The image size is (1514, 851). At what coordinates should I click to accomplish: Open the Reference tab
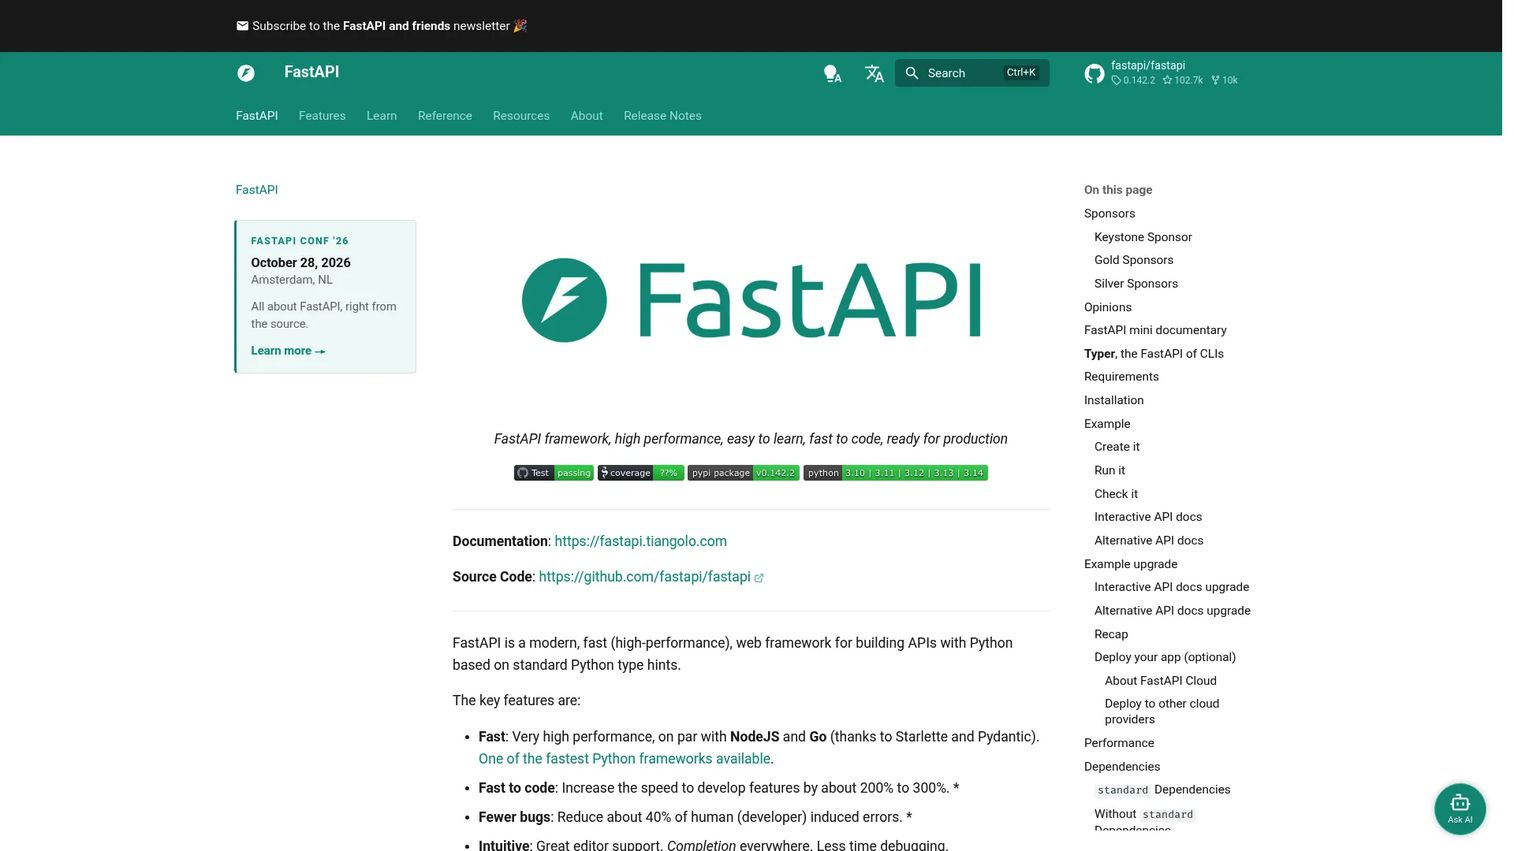tap(445, 116)
